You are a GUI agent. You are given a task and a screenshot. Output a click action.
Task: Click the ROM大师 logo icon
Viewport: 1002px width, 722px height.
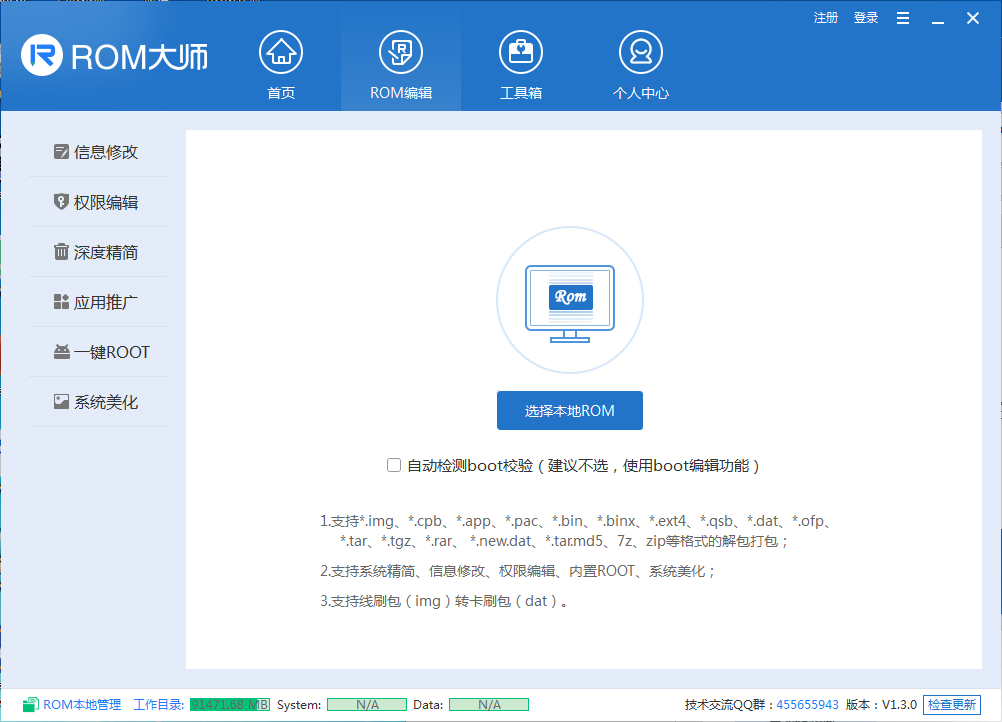pyautogui.click(x=42, y=55)
